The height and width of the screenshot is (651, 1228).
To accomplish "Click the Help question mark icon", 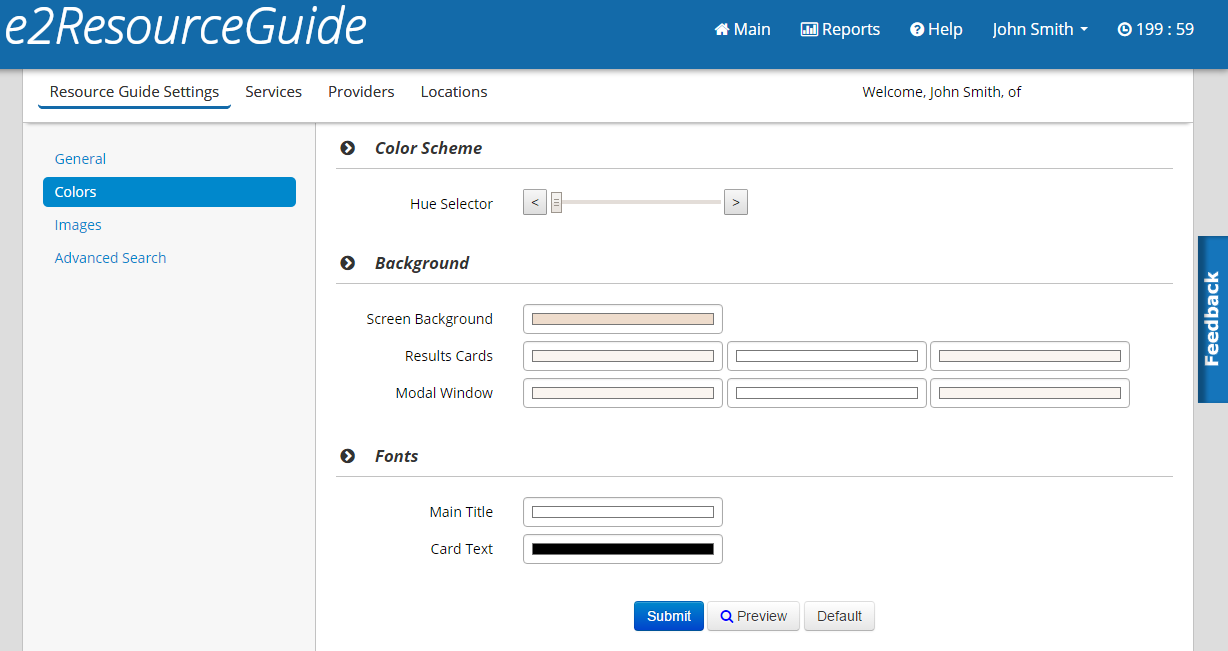I will pos(916,30).
